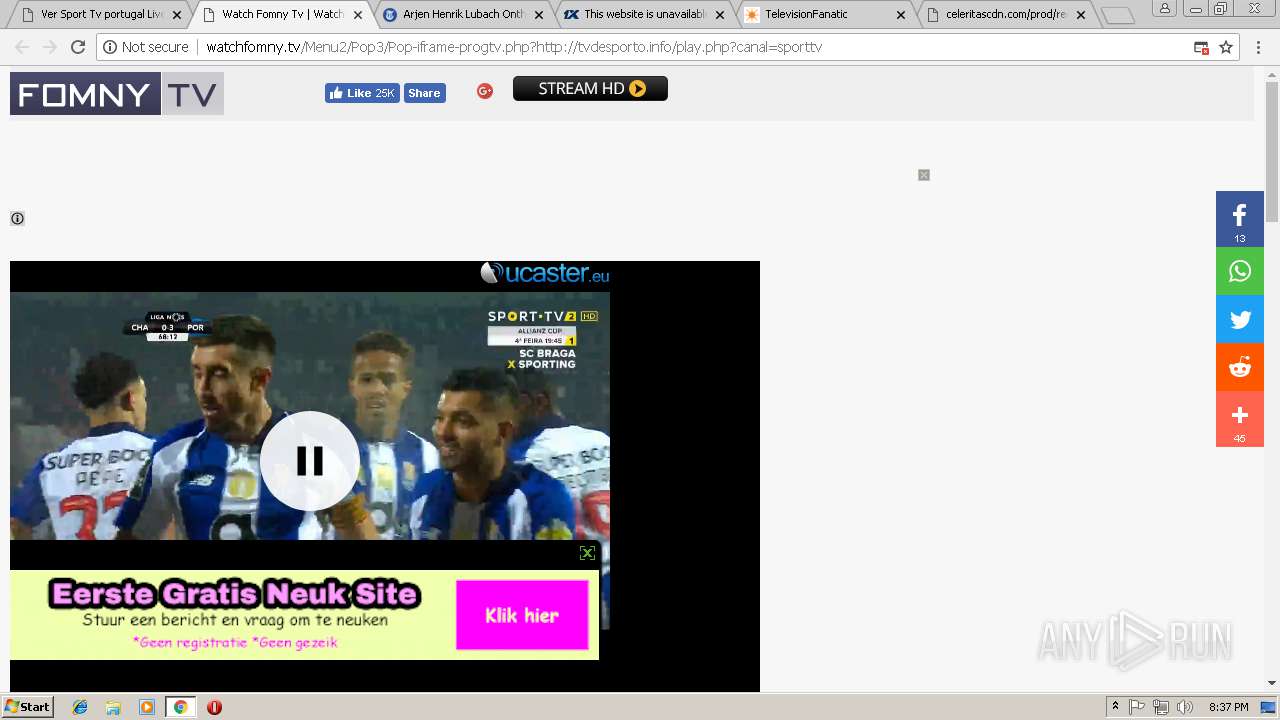Viewport: 1280px width, 720px height.
Task: Open Internet Explorer from taskbar
Action: tap(80, 707)
